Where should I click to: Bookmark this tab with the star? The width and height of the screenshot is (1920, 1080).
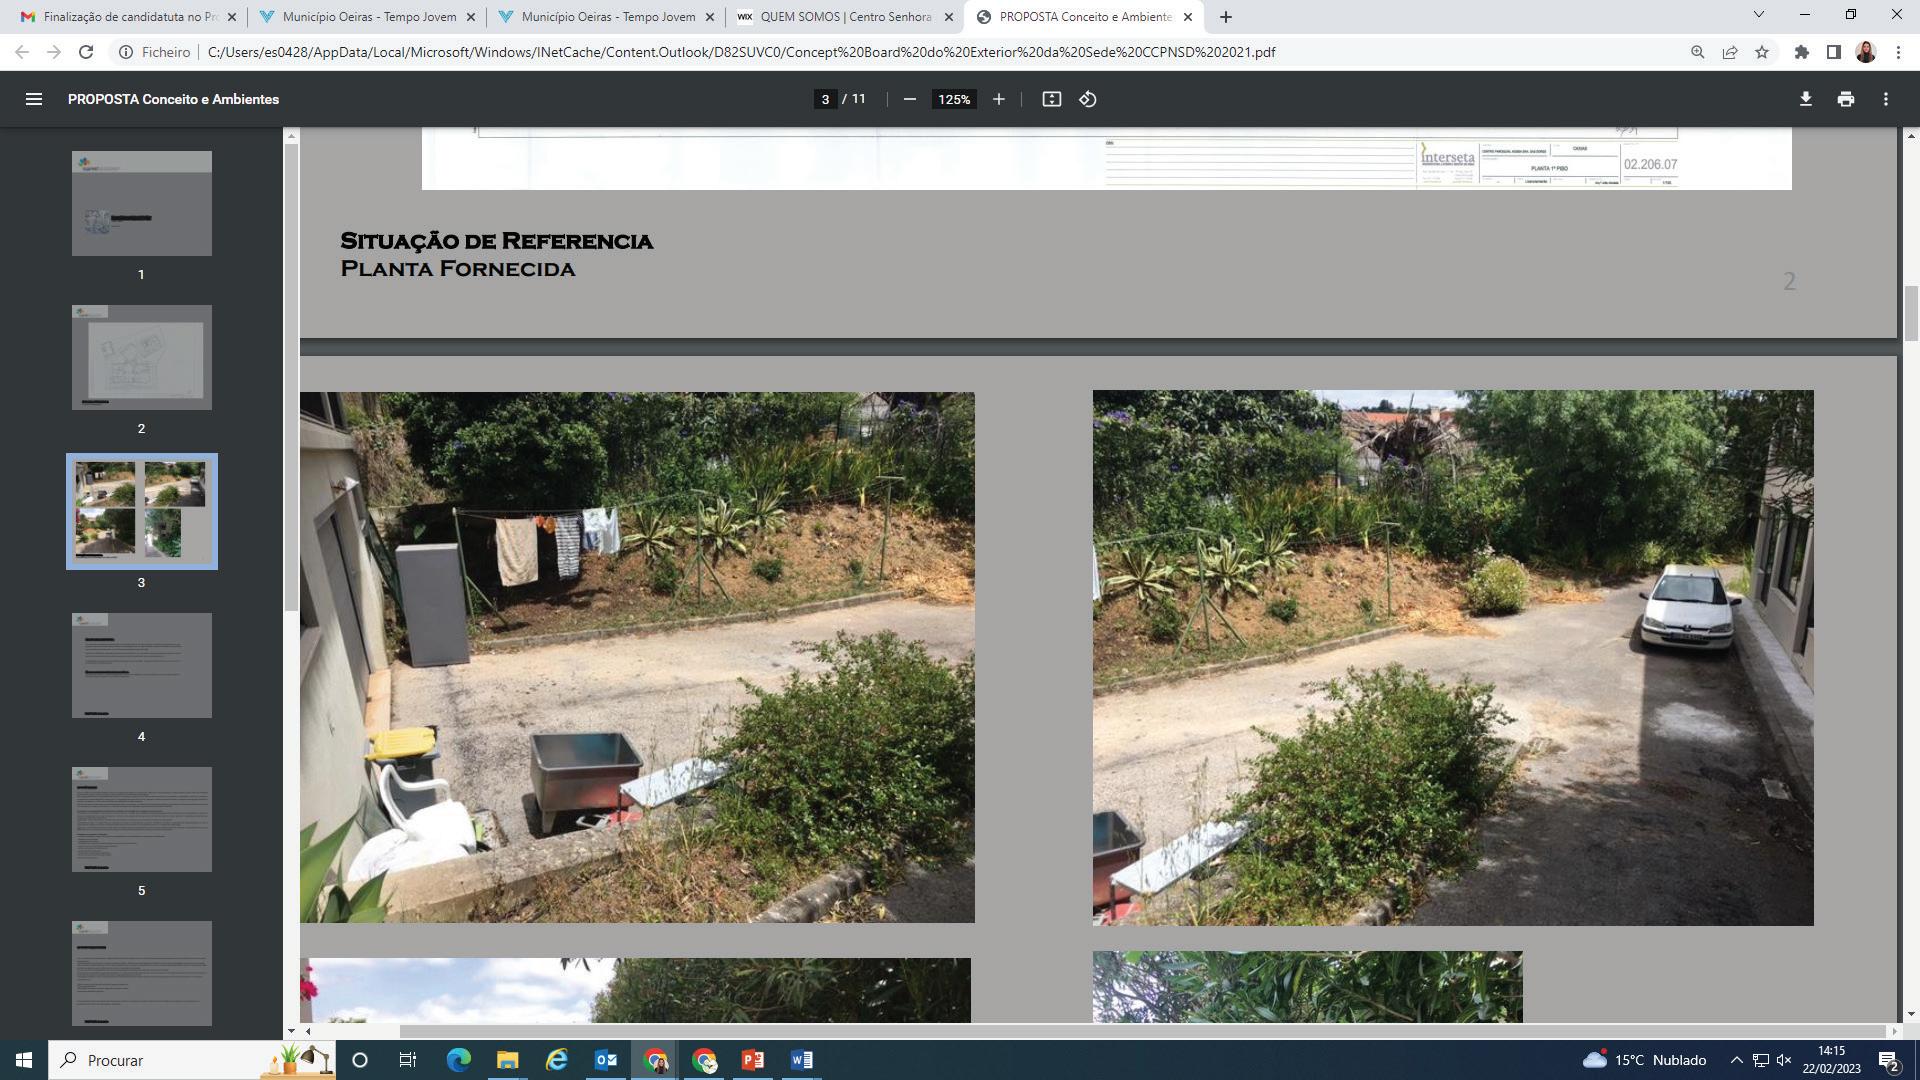click(x=1761, y=52)
